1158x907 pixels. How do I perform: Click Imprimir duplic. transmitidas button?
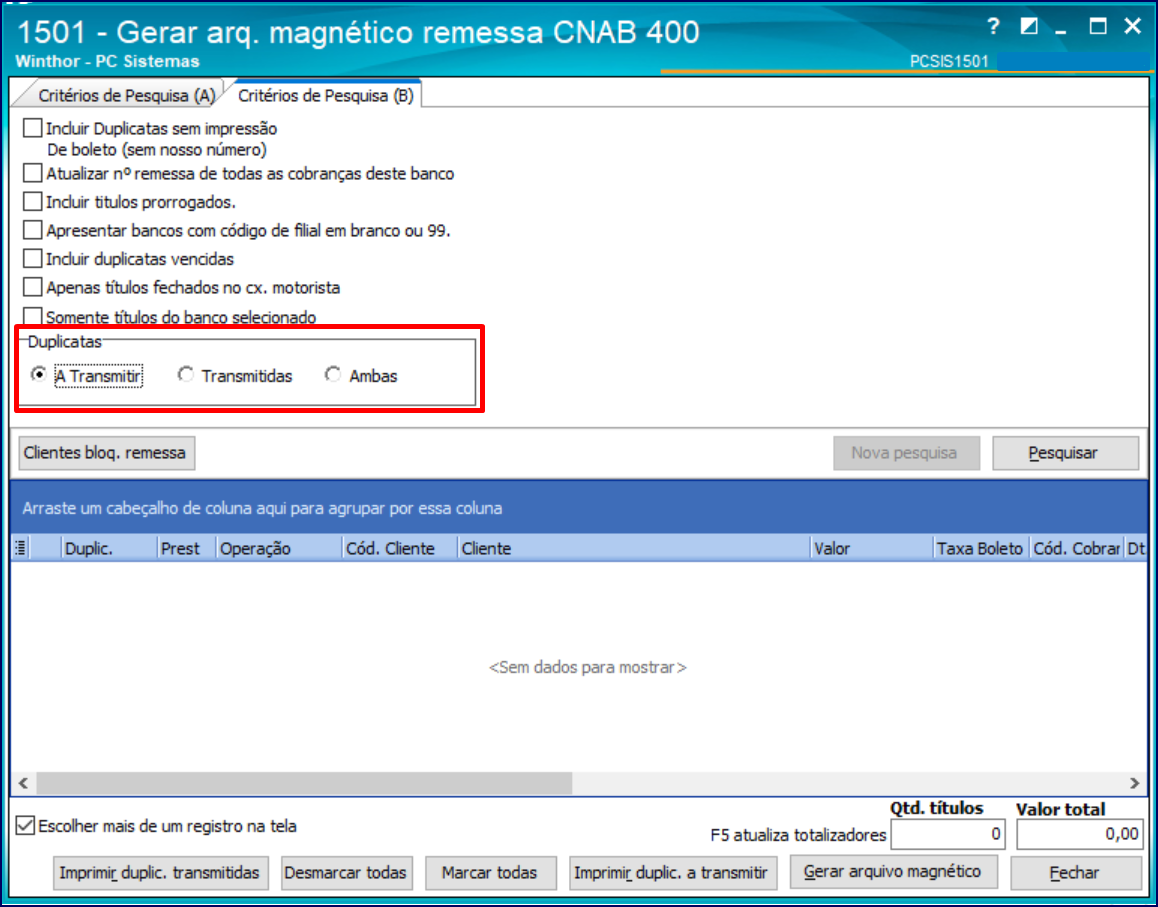point(160,873)
